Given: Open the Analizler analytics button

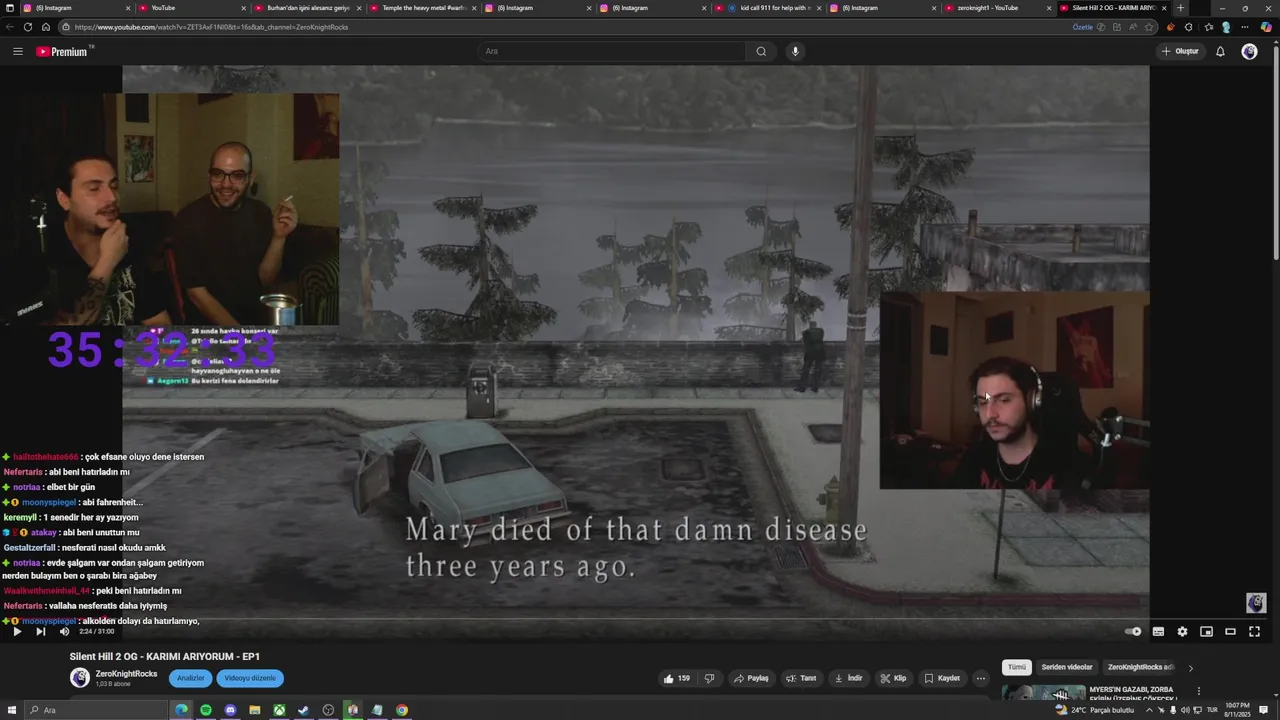Looking at the screenshot, I should [191, 678].
